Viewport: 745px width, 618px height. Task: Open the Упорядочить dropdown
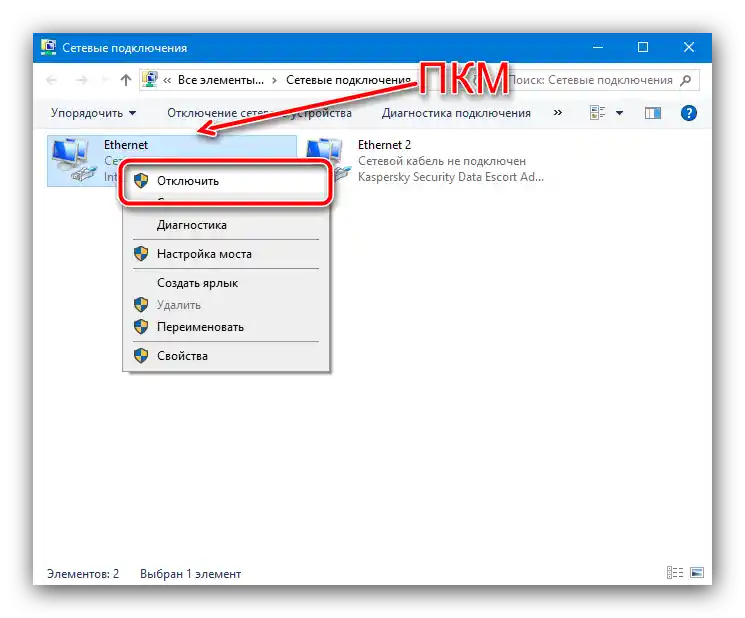[93, 113]
